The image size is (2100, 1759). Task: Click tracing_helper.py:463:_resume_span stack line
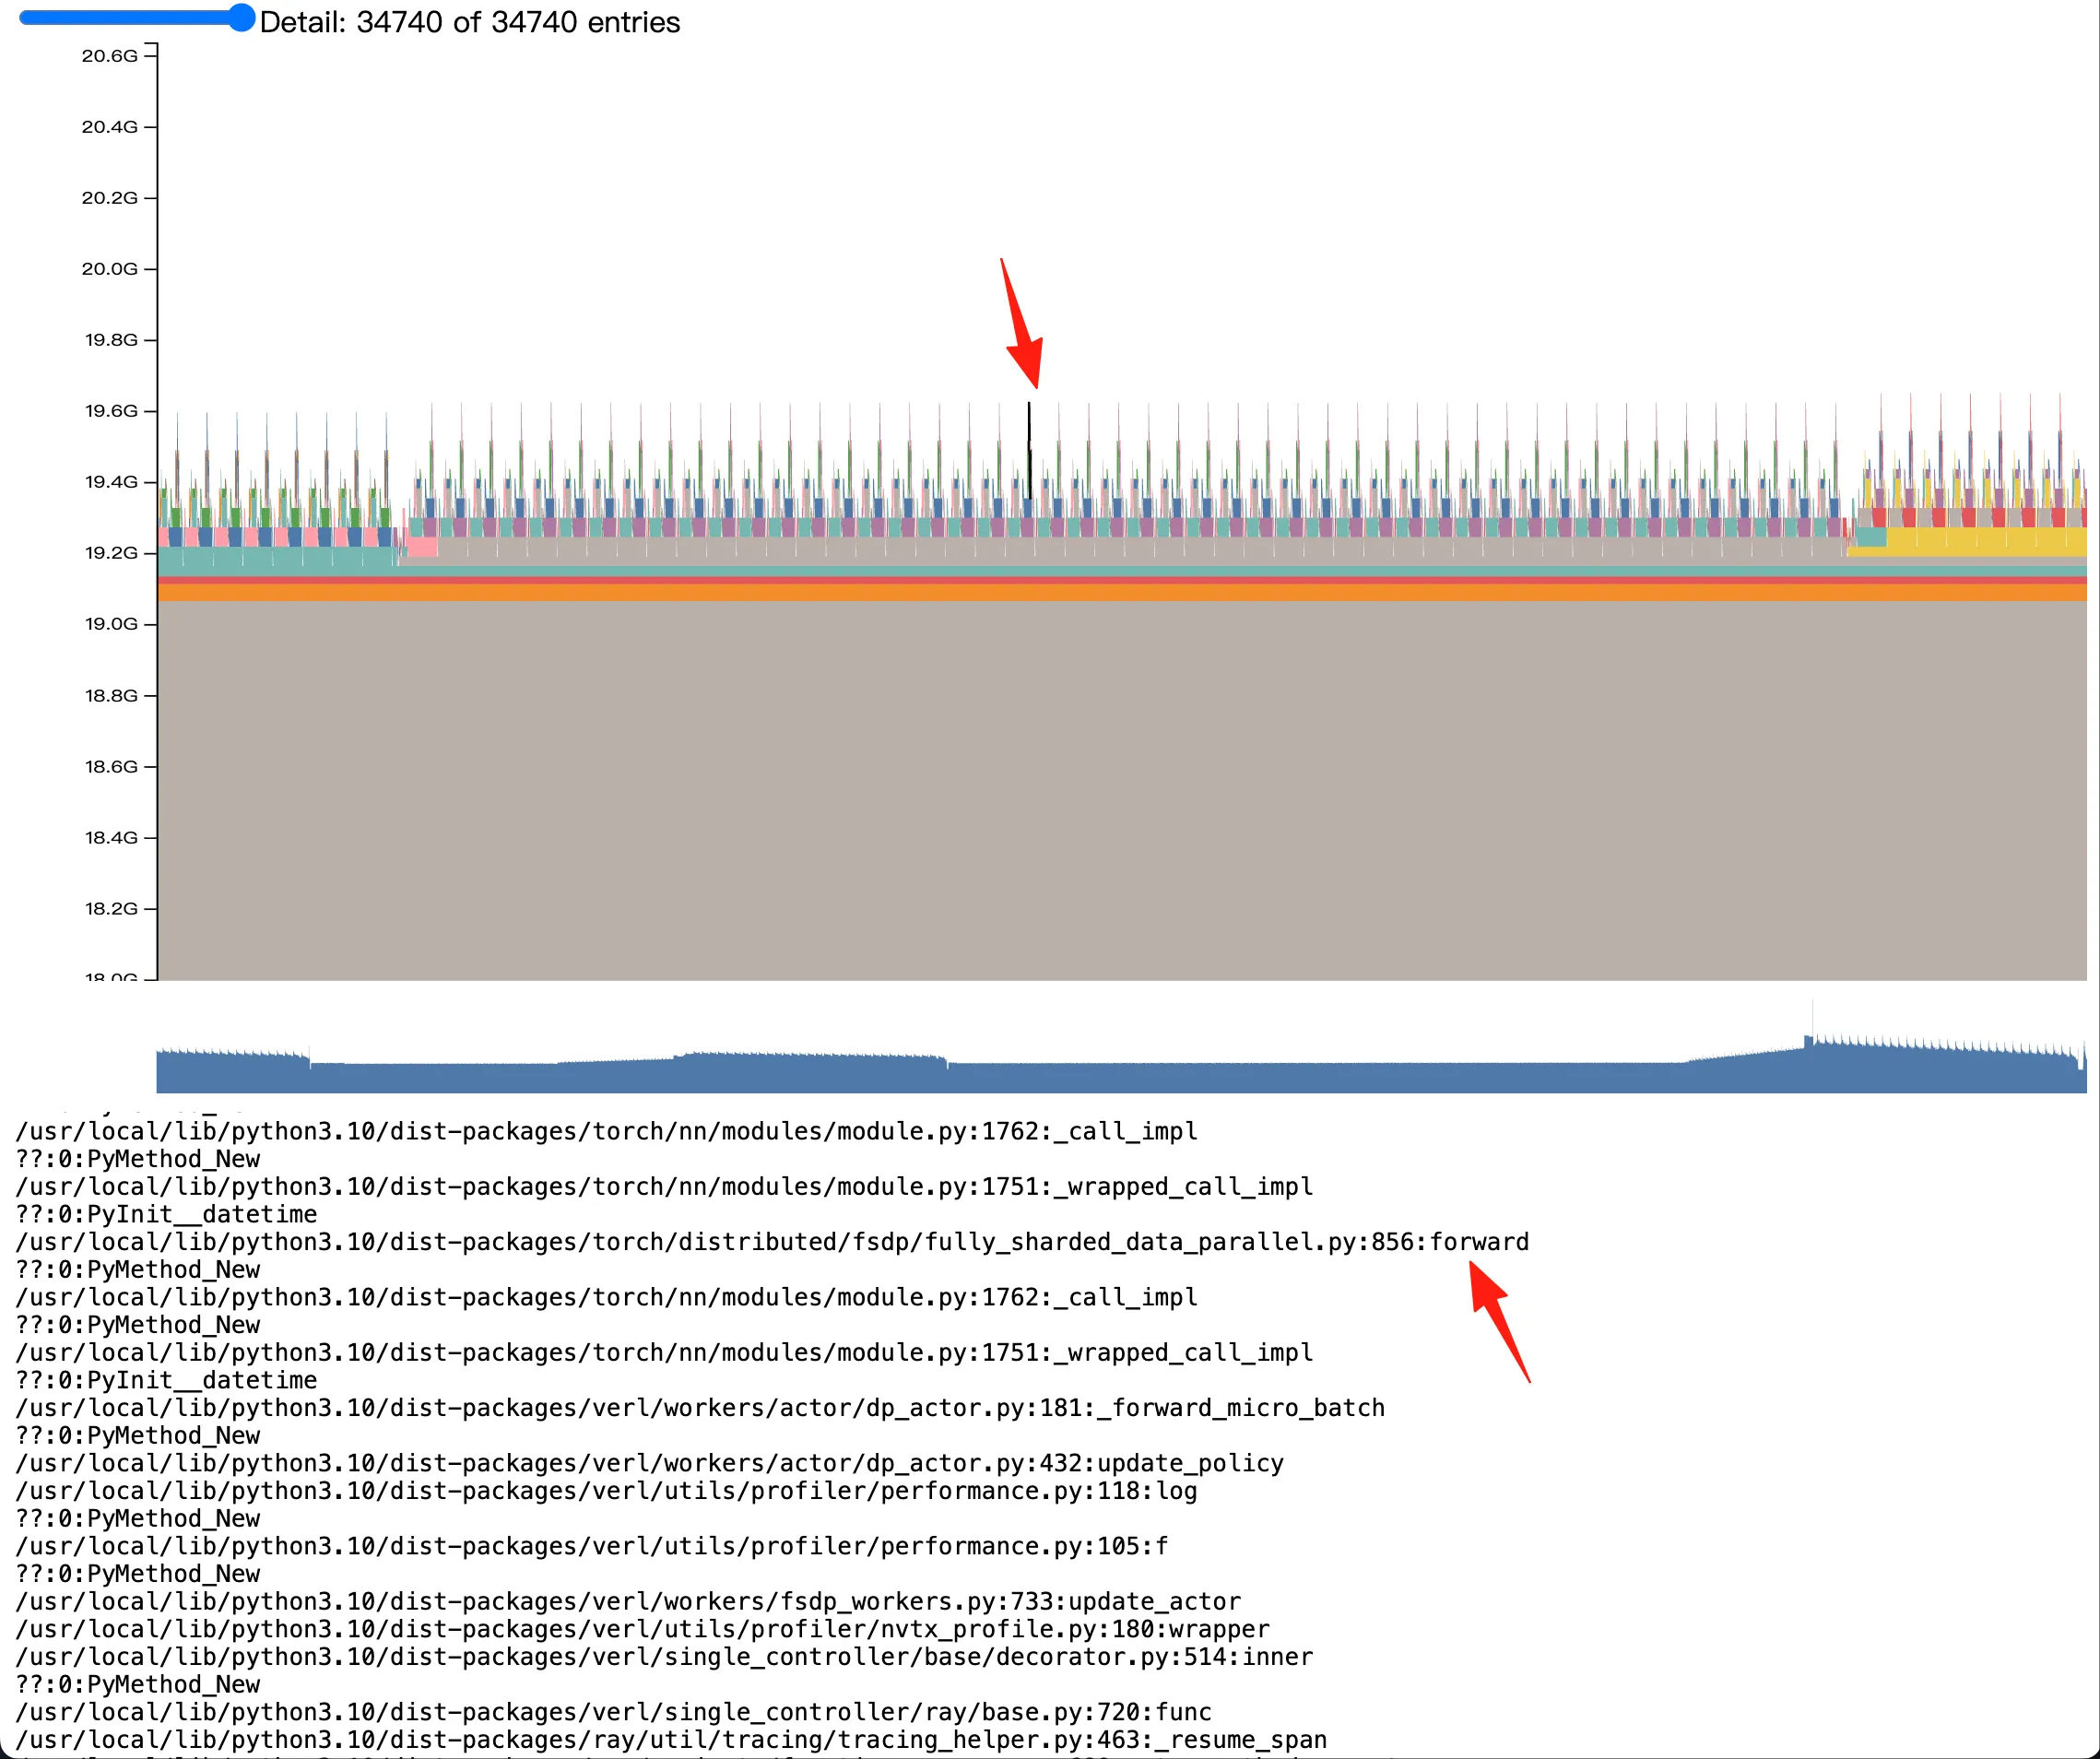click(671, 1740)
